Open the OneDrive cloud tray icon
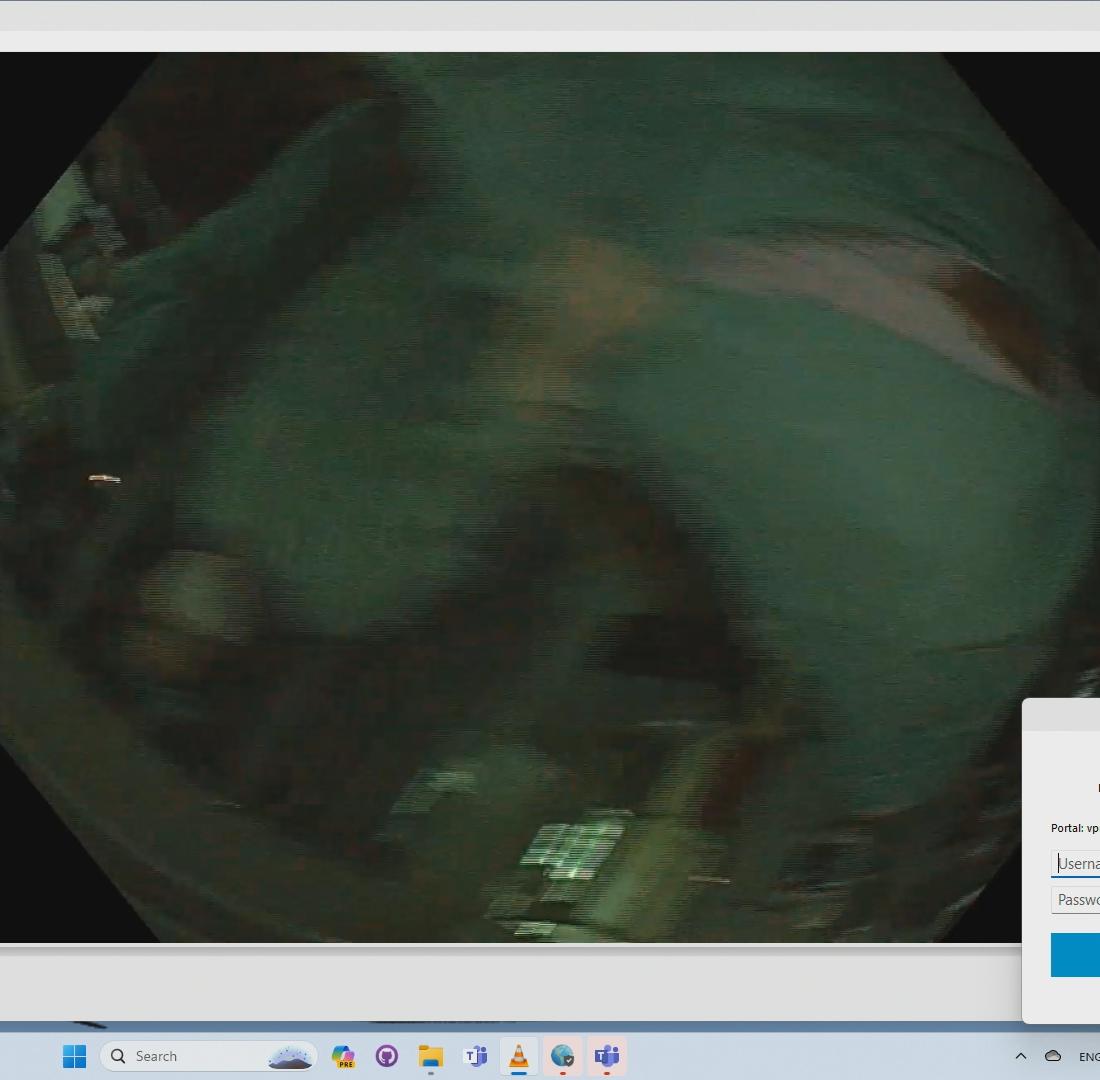1100x1080 pixels. [x=1053, y=1056]
